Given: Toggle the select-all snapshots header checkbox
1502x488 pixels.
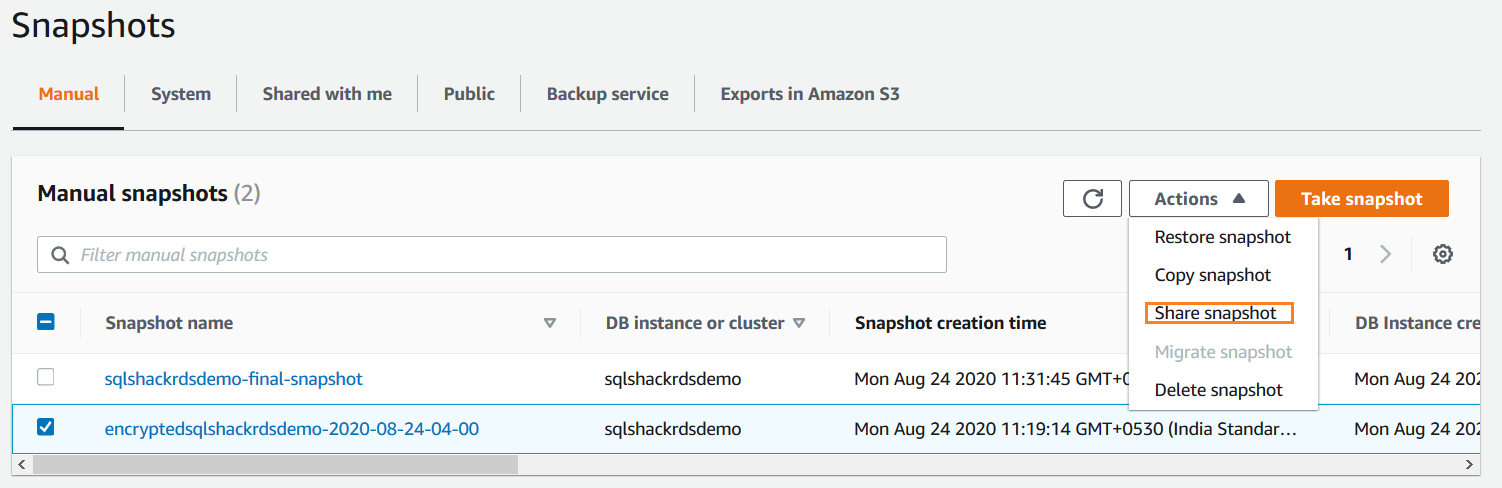Looking at the screenshot, I should pos(45,322).
